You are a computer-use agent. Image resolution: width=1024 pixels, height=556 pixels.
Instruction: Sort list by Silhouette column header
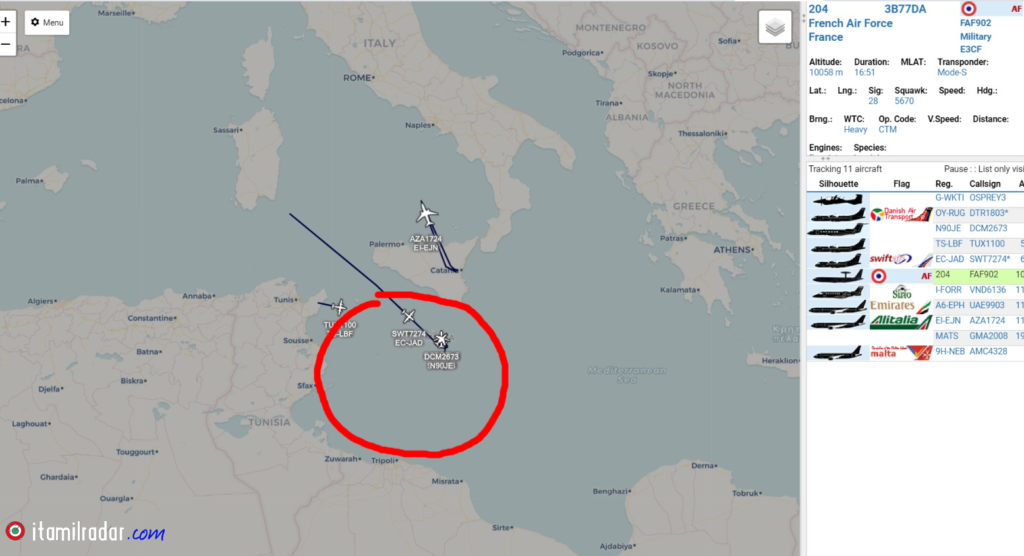tap(839, 184)
